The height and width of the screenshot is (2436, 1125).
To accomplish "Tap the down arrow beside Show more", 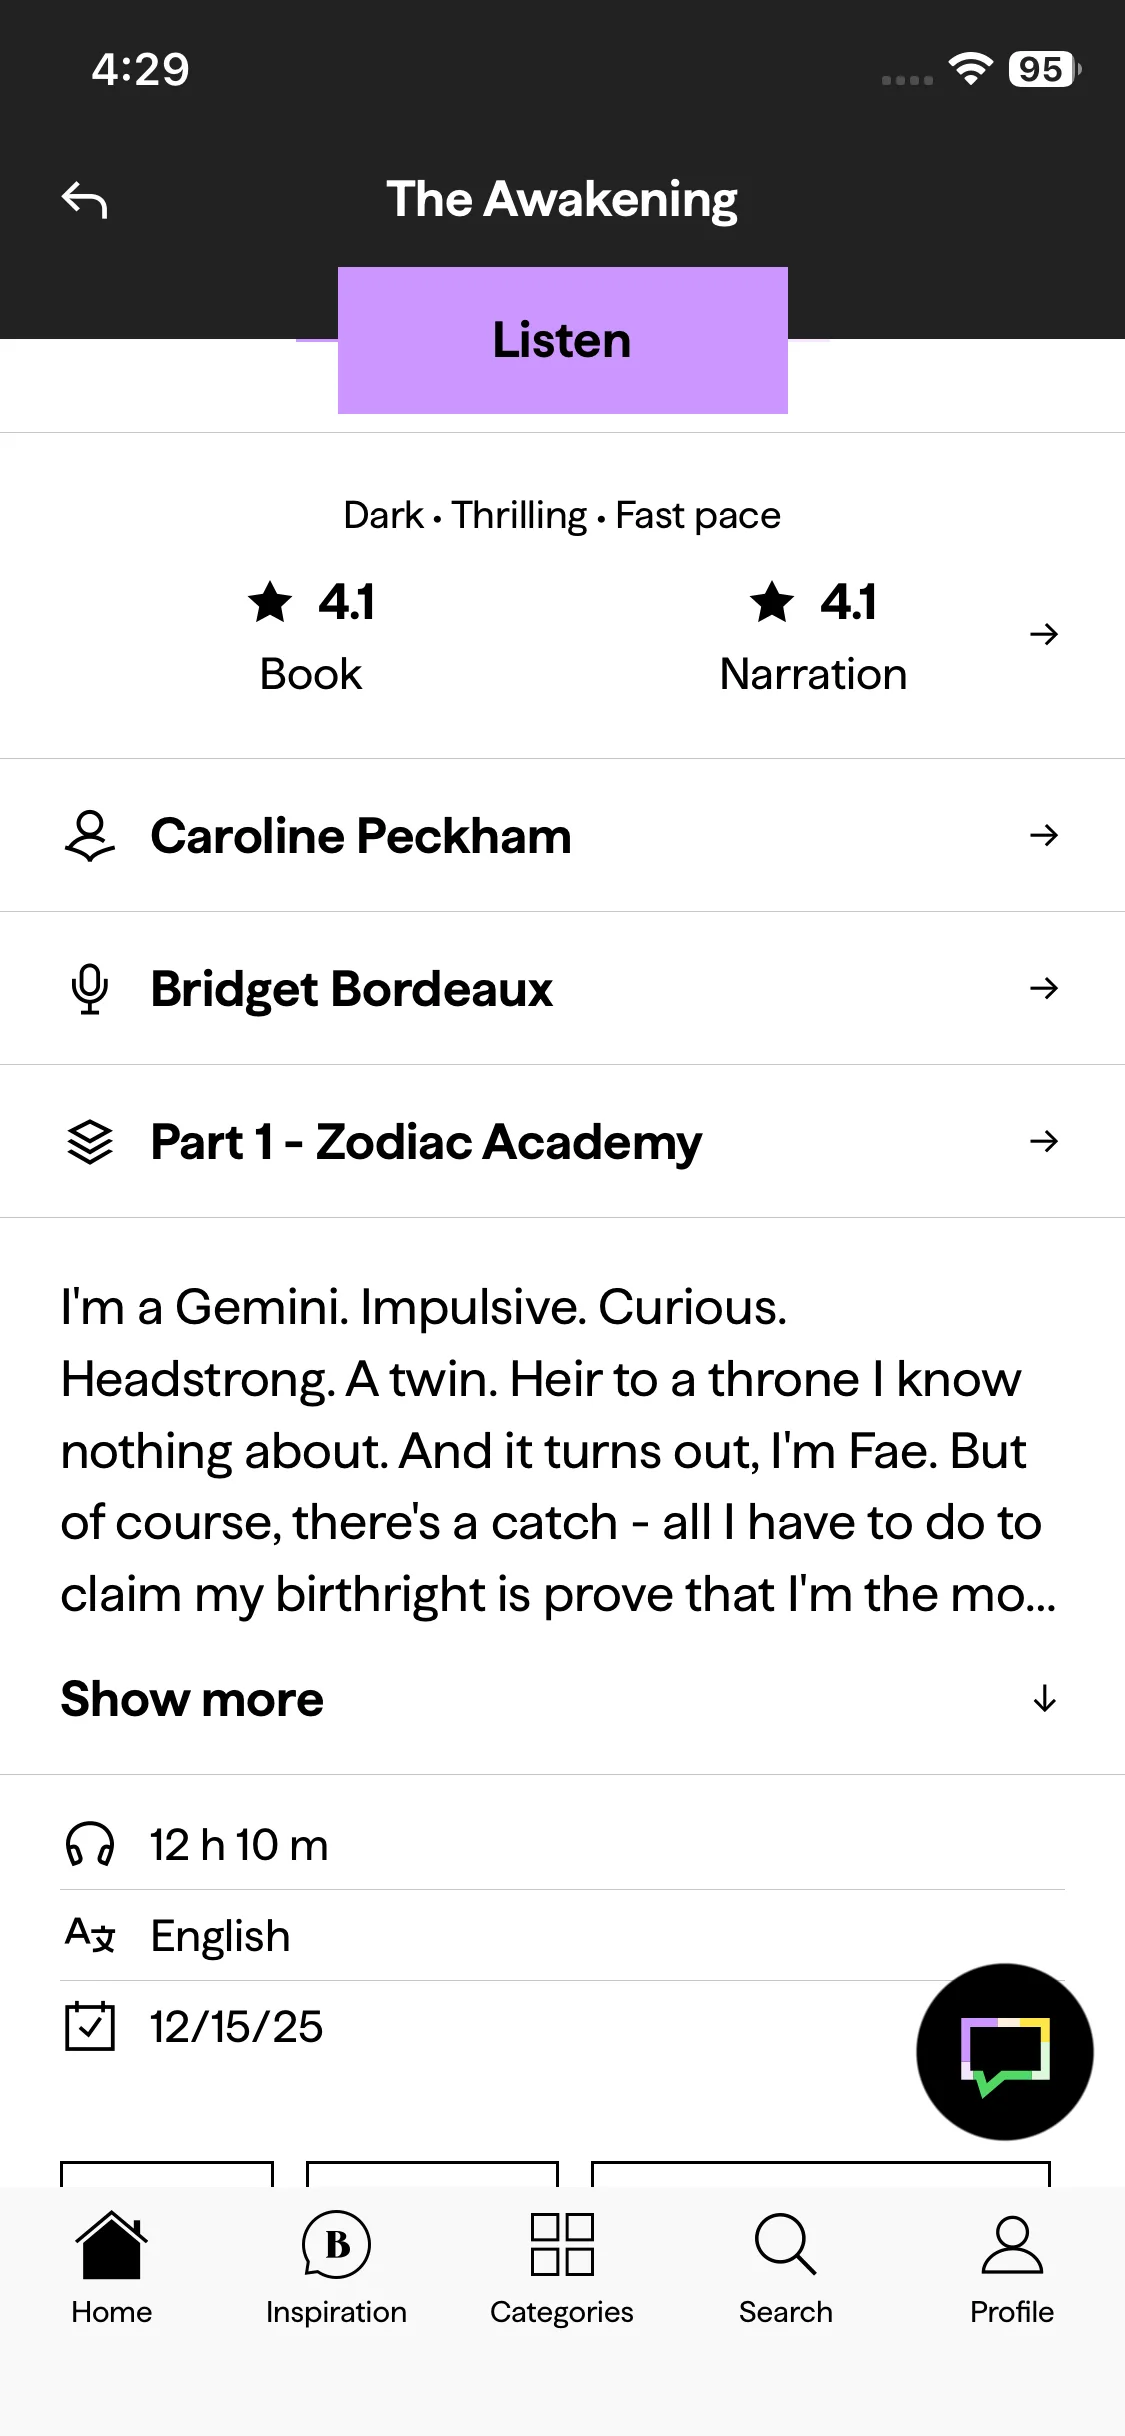I will point(1044,1699).
